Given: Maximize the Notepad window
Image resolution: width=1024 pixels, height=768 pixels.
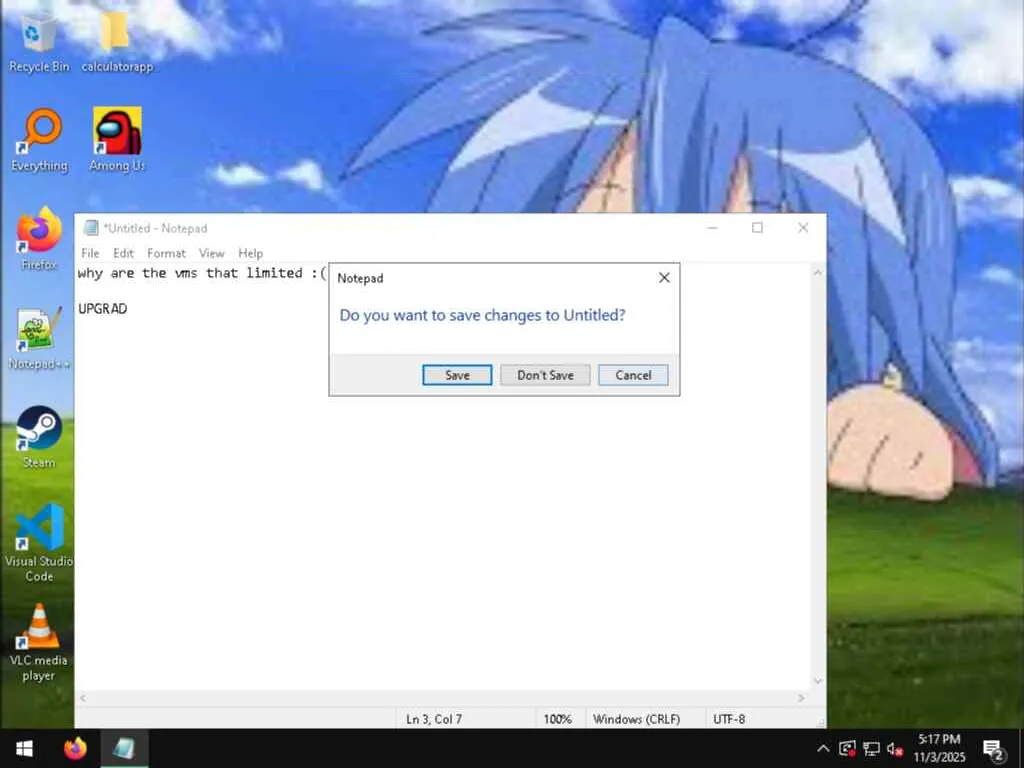Looking at the screenshot, I should click(x=758, y=227).
